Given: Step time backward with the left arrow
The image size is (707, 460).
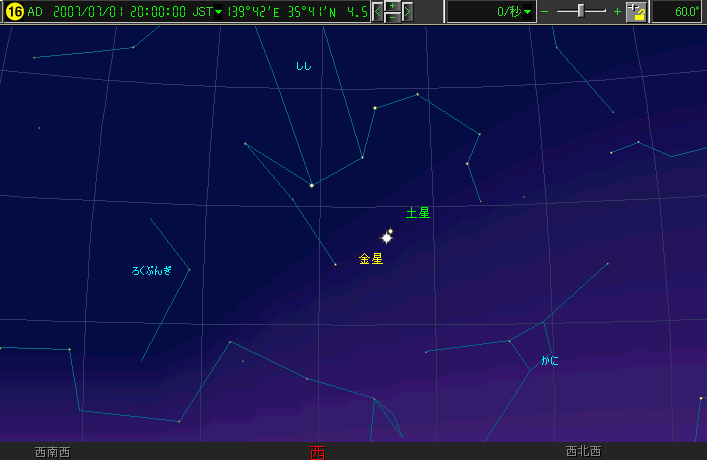Looking at the screenshot, I should (x=378, y=12).
